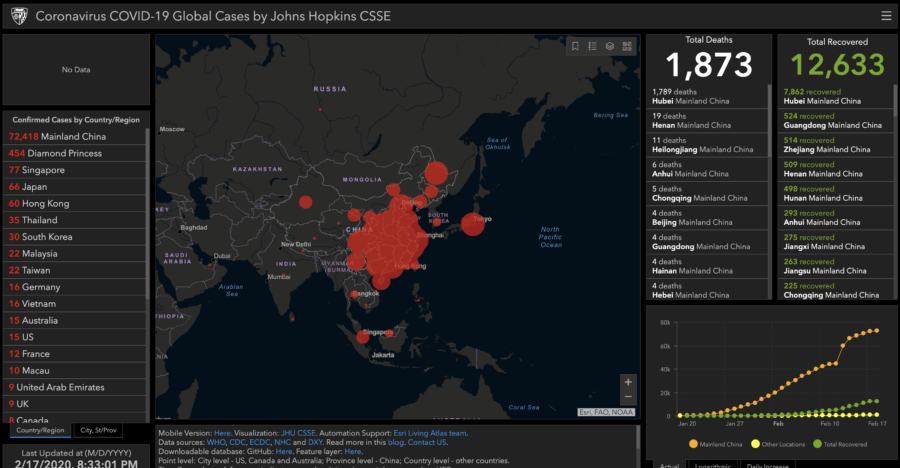The height and width of the screenshot is (468, 900).
Task: Click the 7,862 recovered Hubei entry
Action: tap(836, 96)
